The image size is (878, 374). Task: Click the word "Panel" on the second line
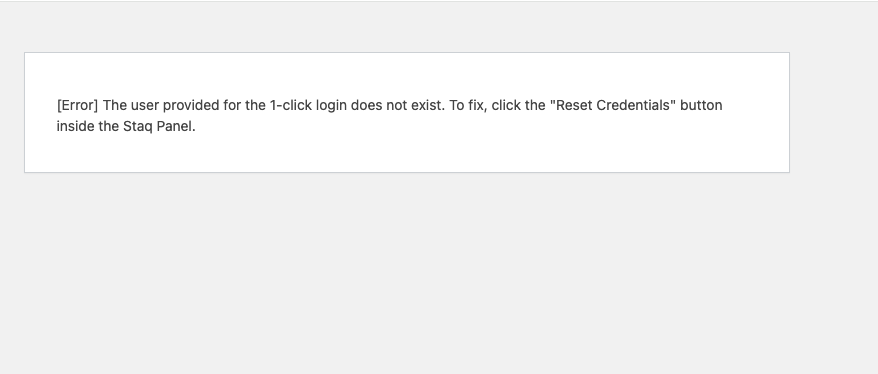176,127
